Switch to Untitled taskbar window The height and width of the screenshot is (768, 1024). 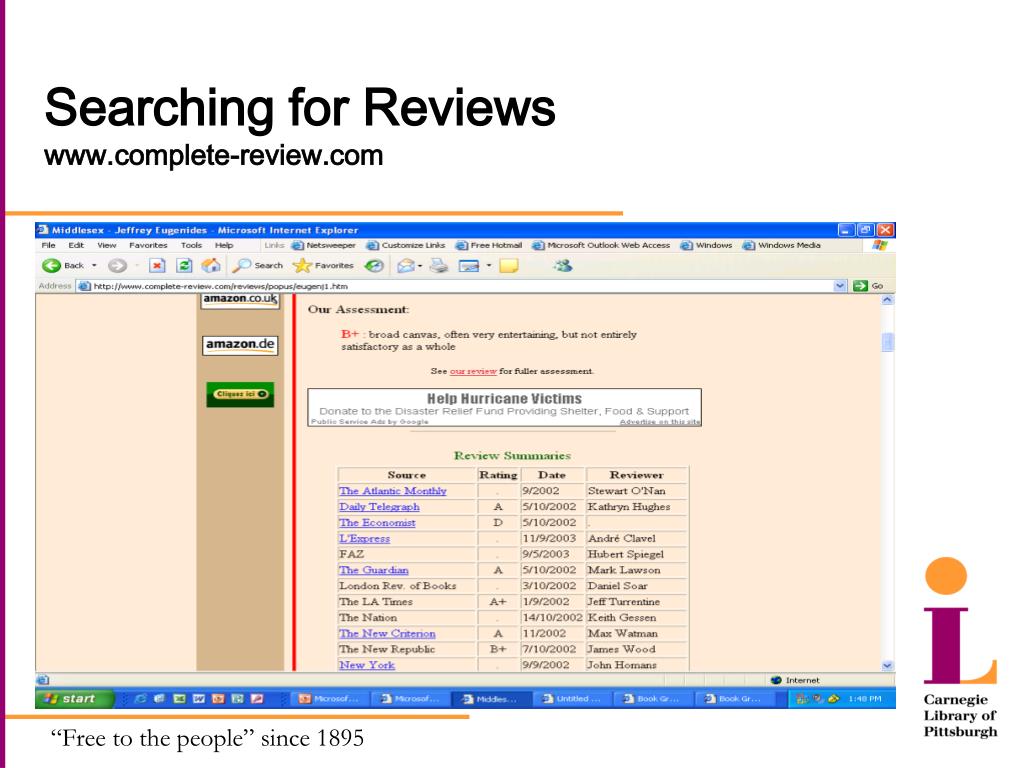pos(573,699)
